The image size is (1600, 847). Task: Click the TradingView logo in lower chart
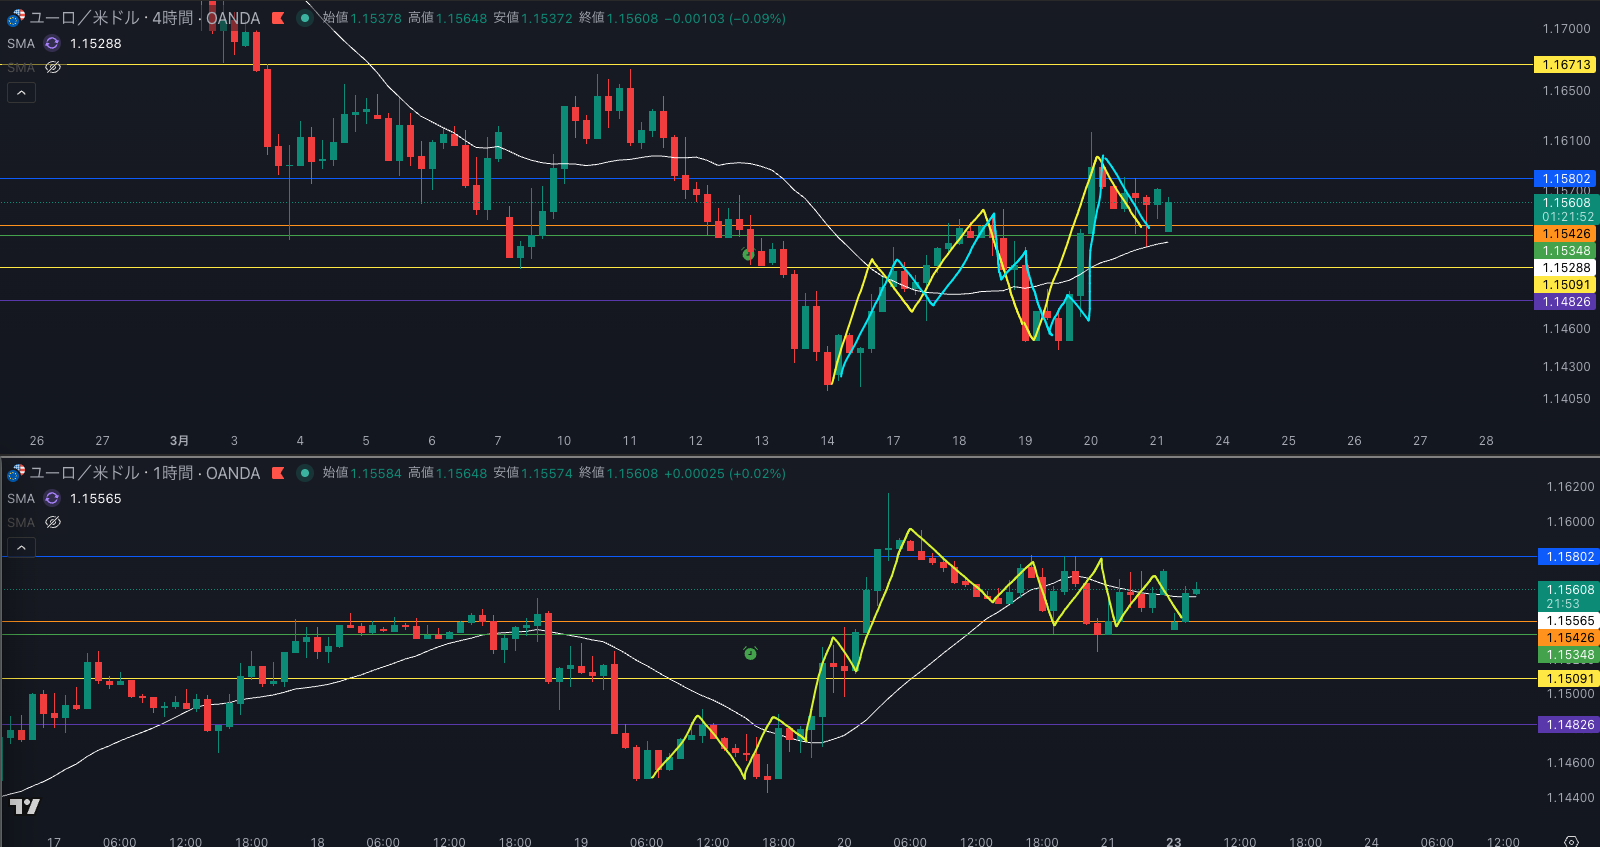[25, 806]
